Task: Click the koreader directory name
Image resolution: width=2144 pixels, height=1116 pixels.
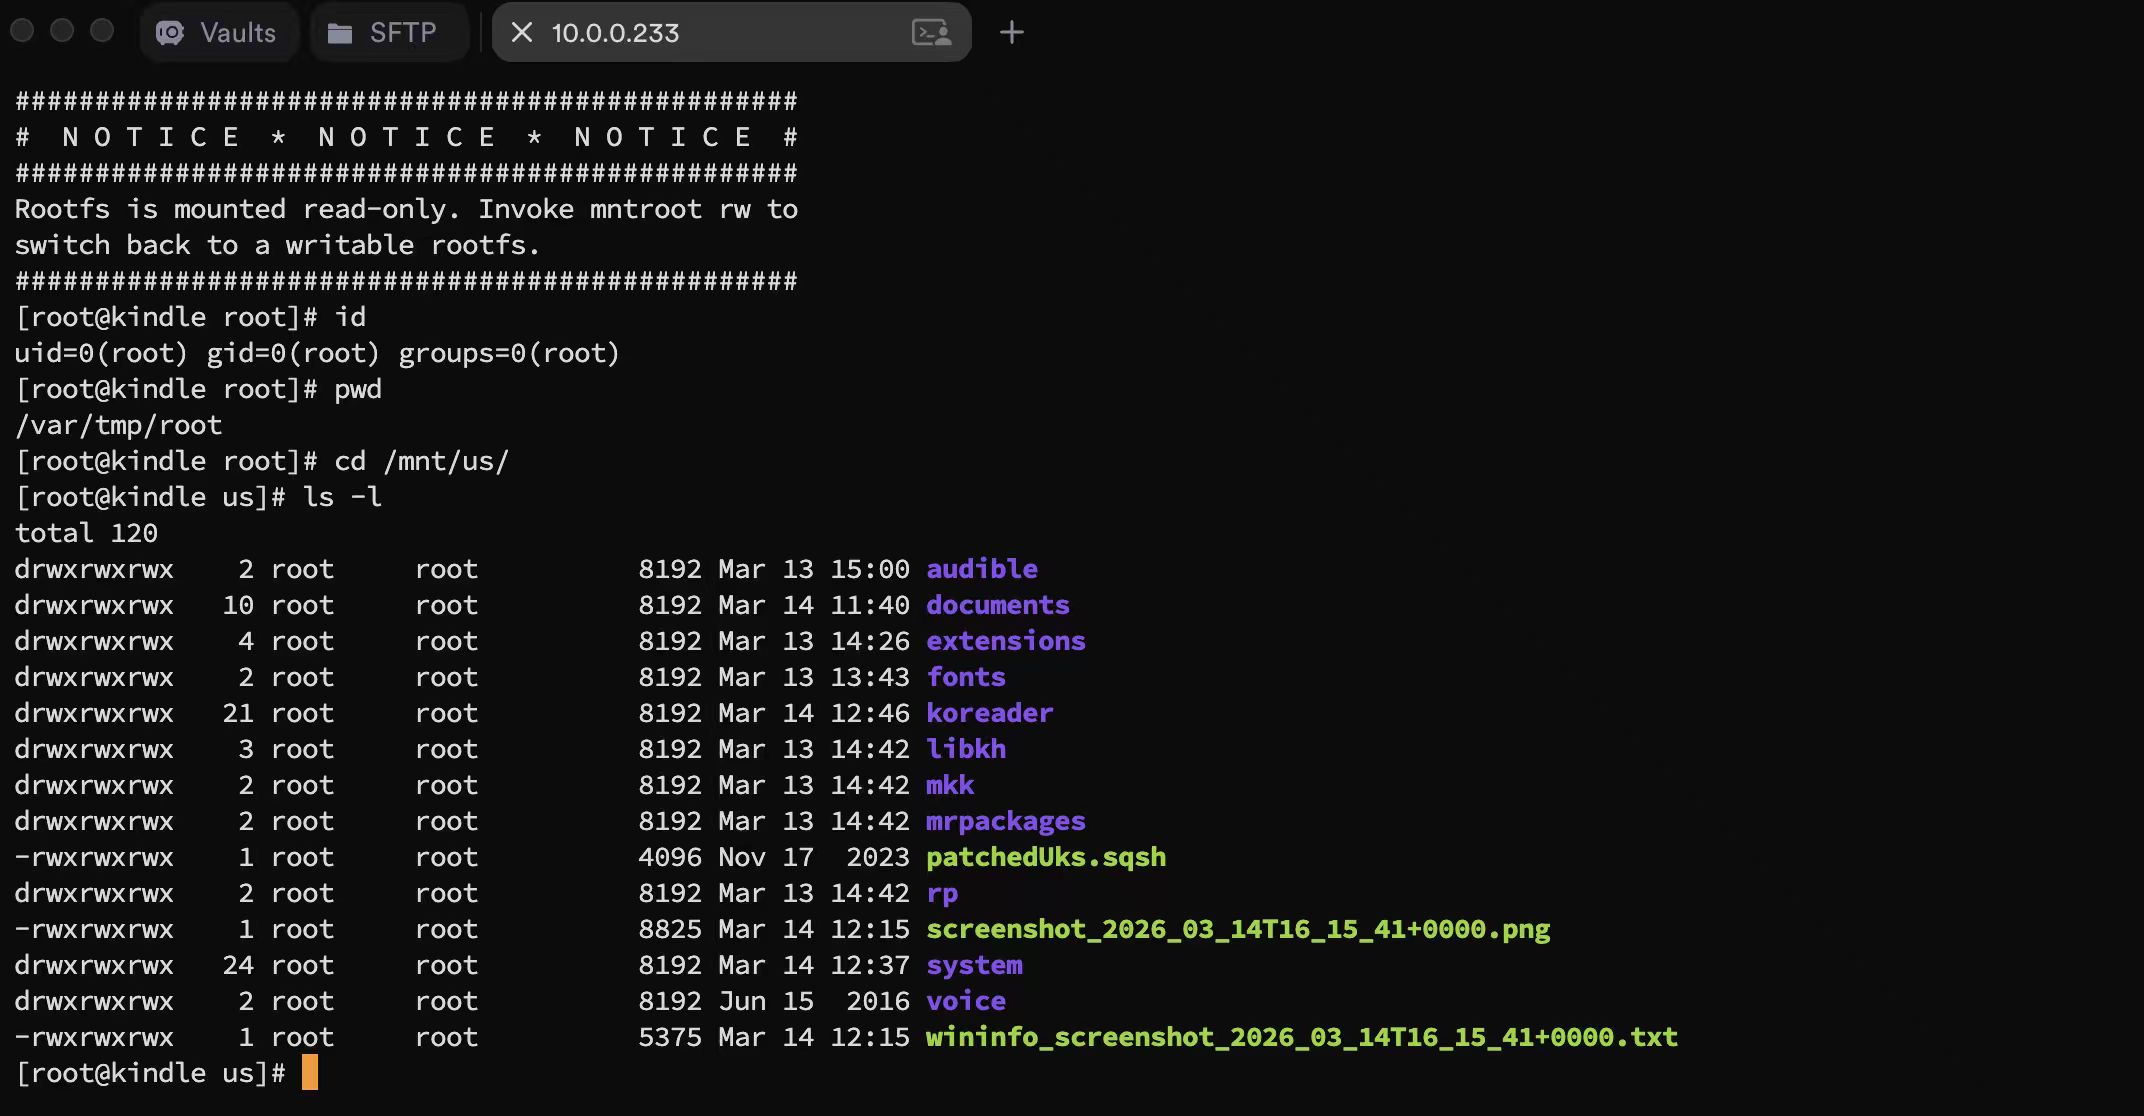Action: point(989,713)
